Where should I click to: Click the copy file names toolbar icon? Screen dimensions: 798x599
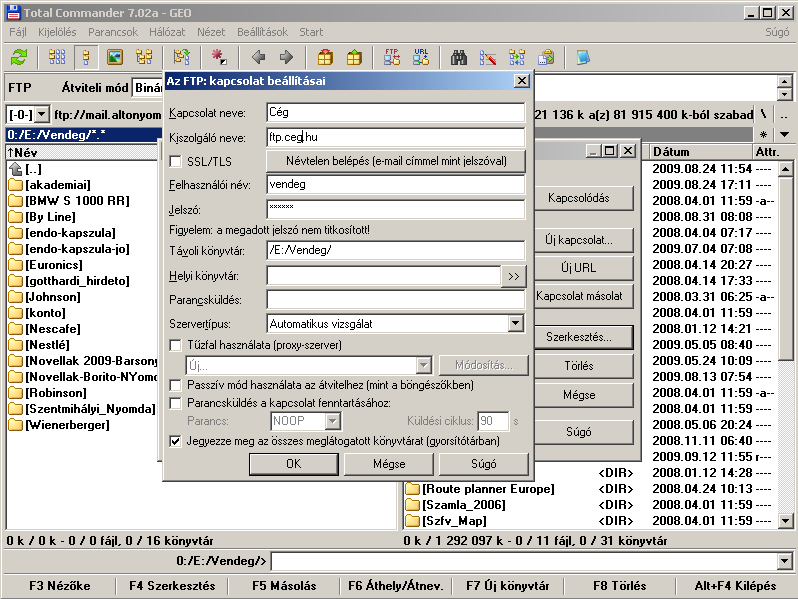546,57
